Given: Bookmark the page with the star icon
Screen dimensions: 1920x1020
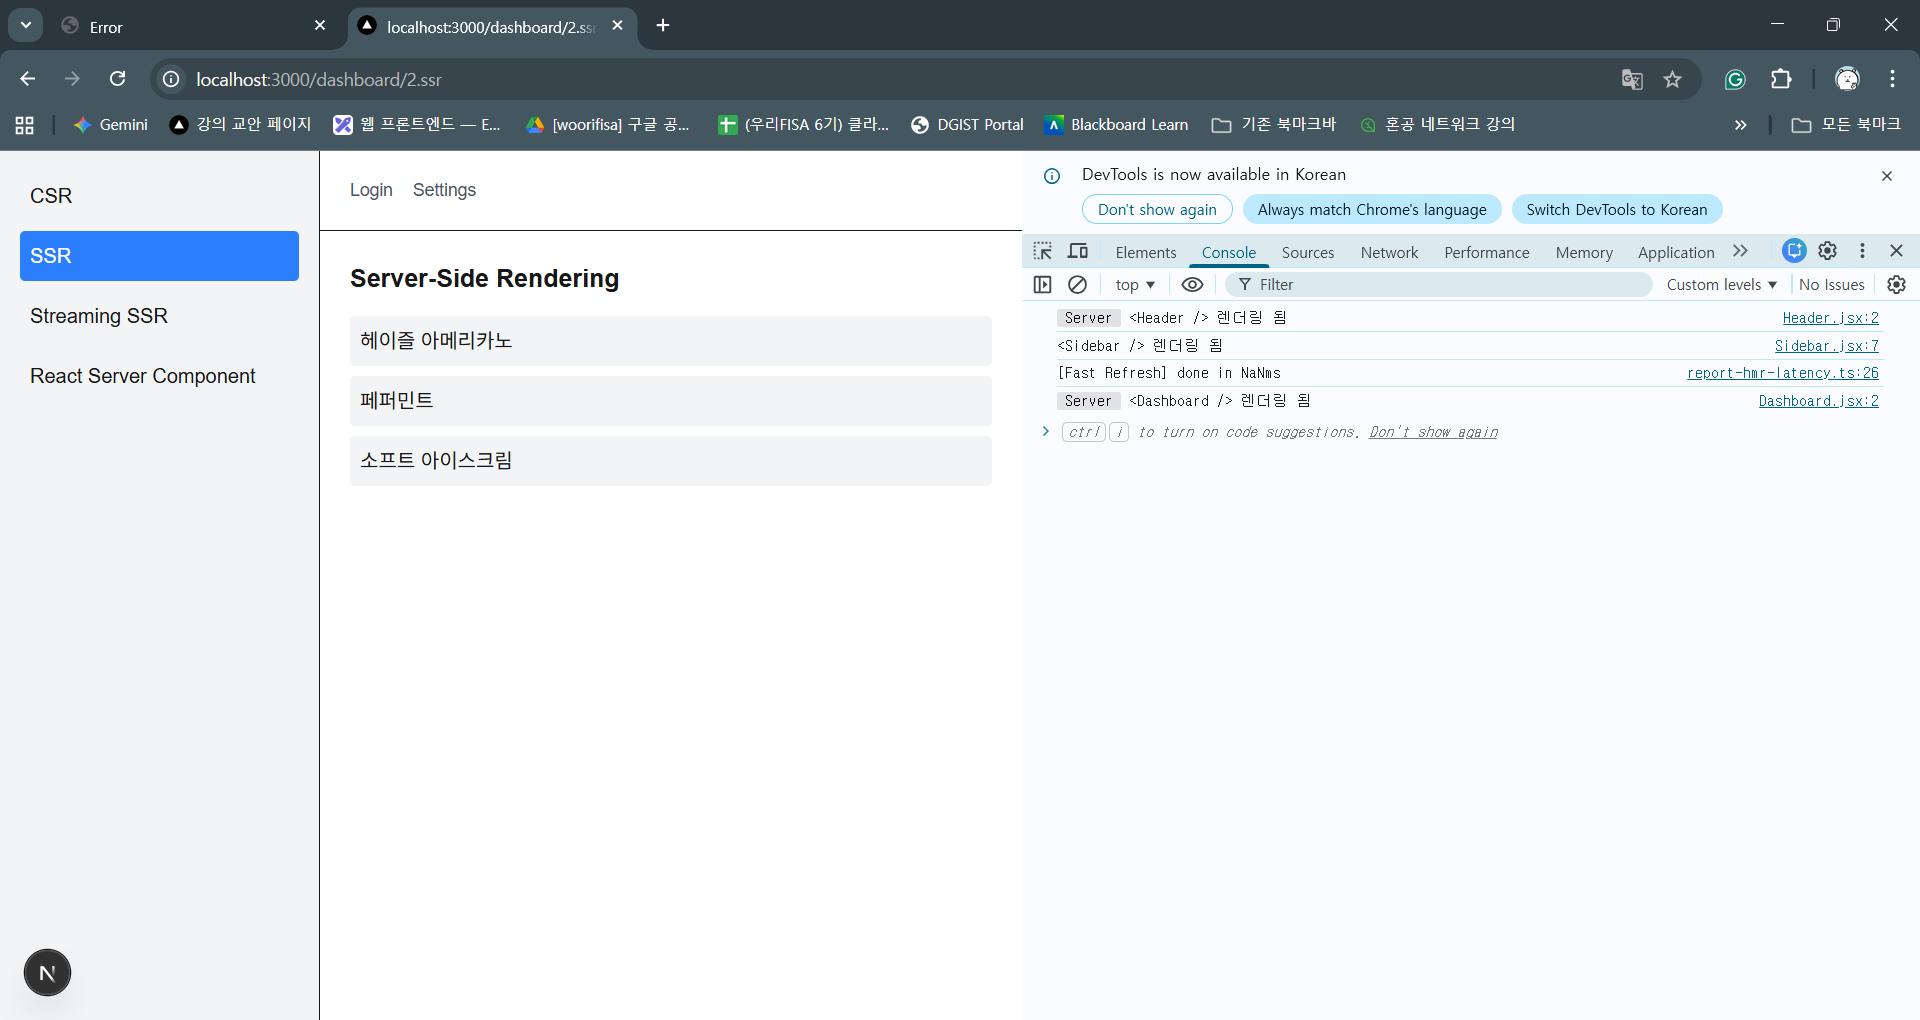Looking at the screenshot, I should point(1673,79).
